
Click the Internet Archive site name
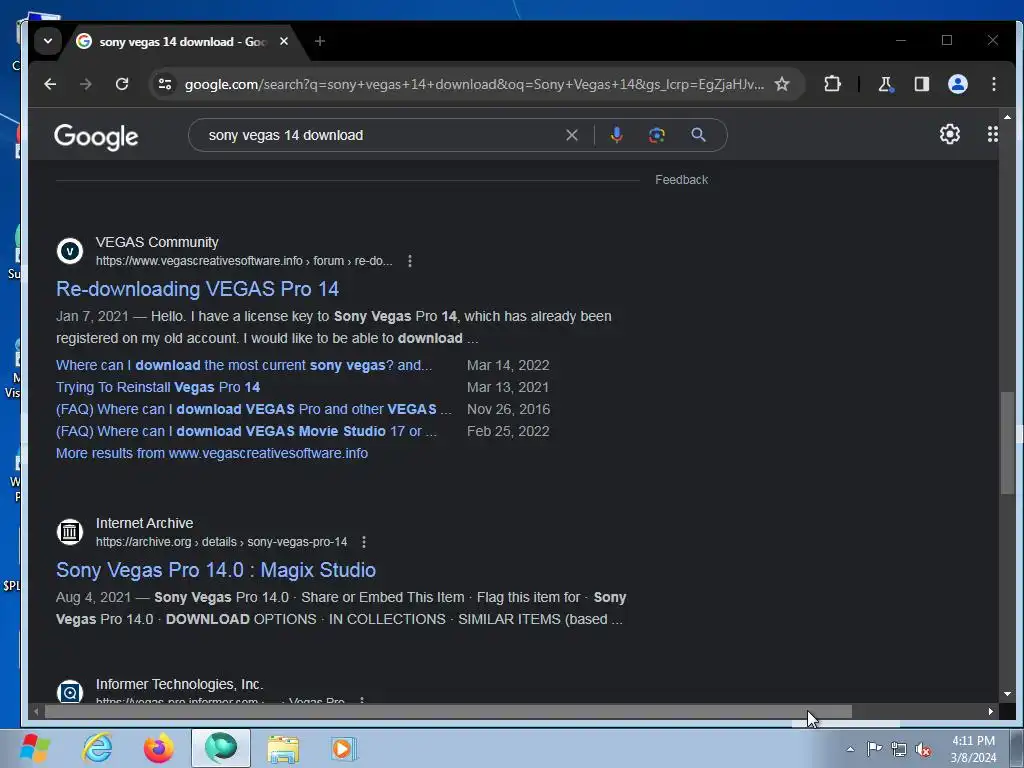144,523
